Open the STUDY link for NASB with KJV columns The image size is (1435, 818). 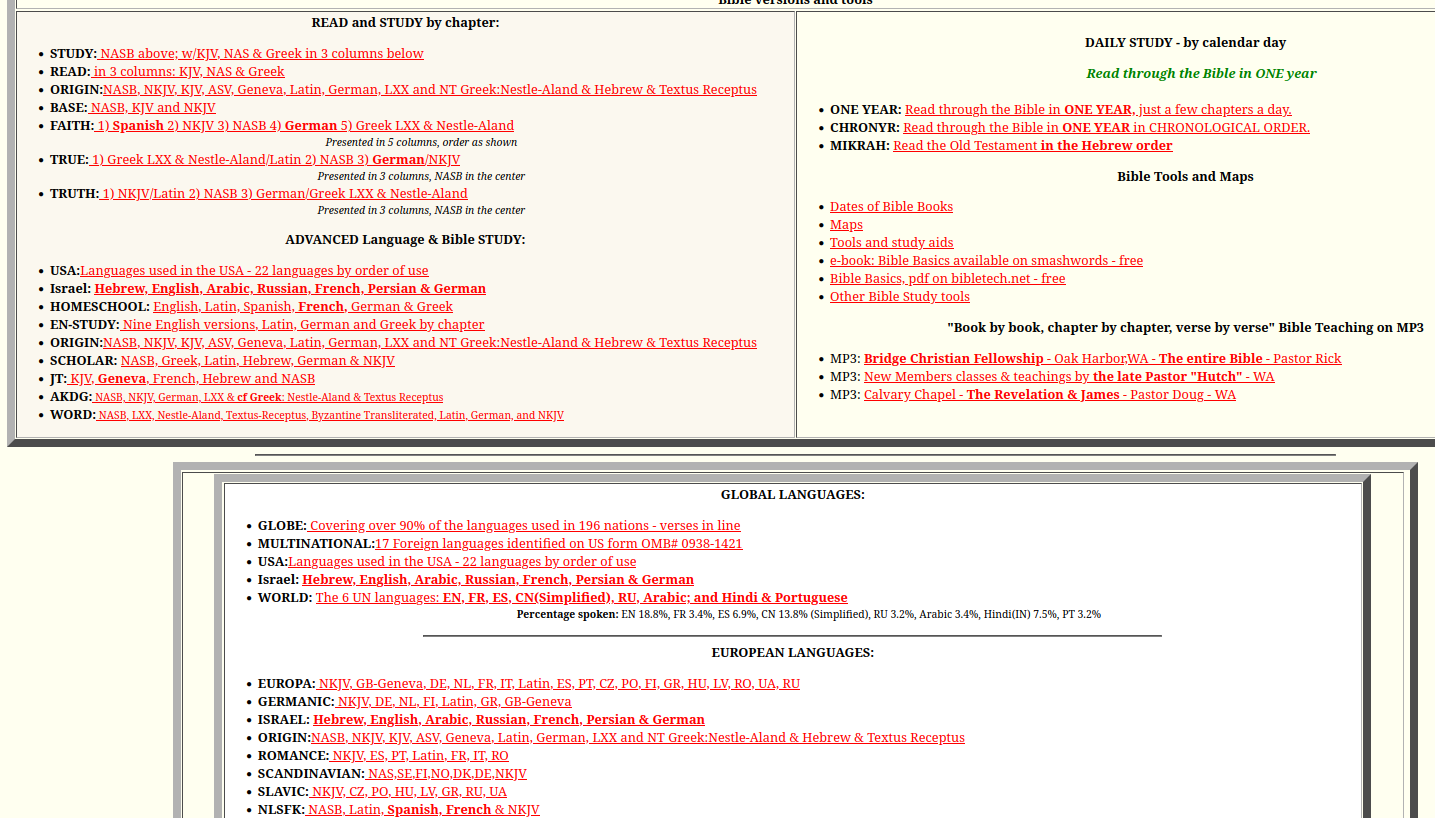coord(261,54)
